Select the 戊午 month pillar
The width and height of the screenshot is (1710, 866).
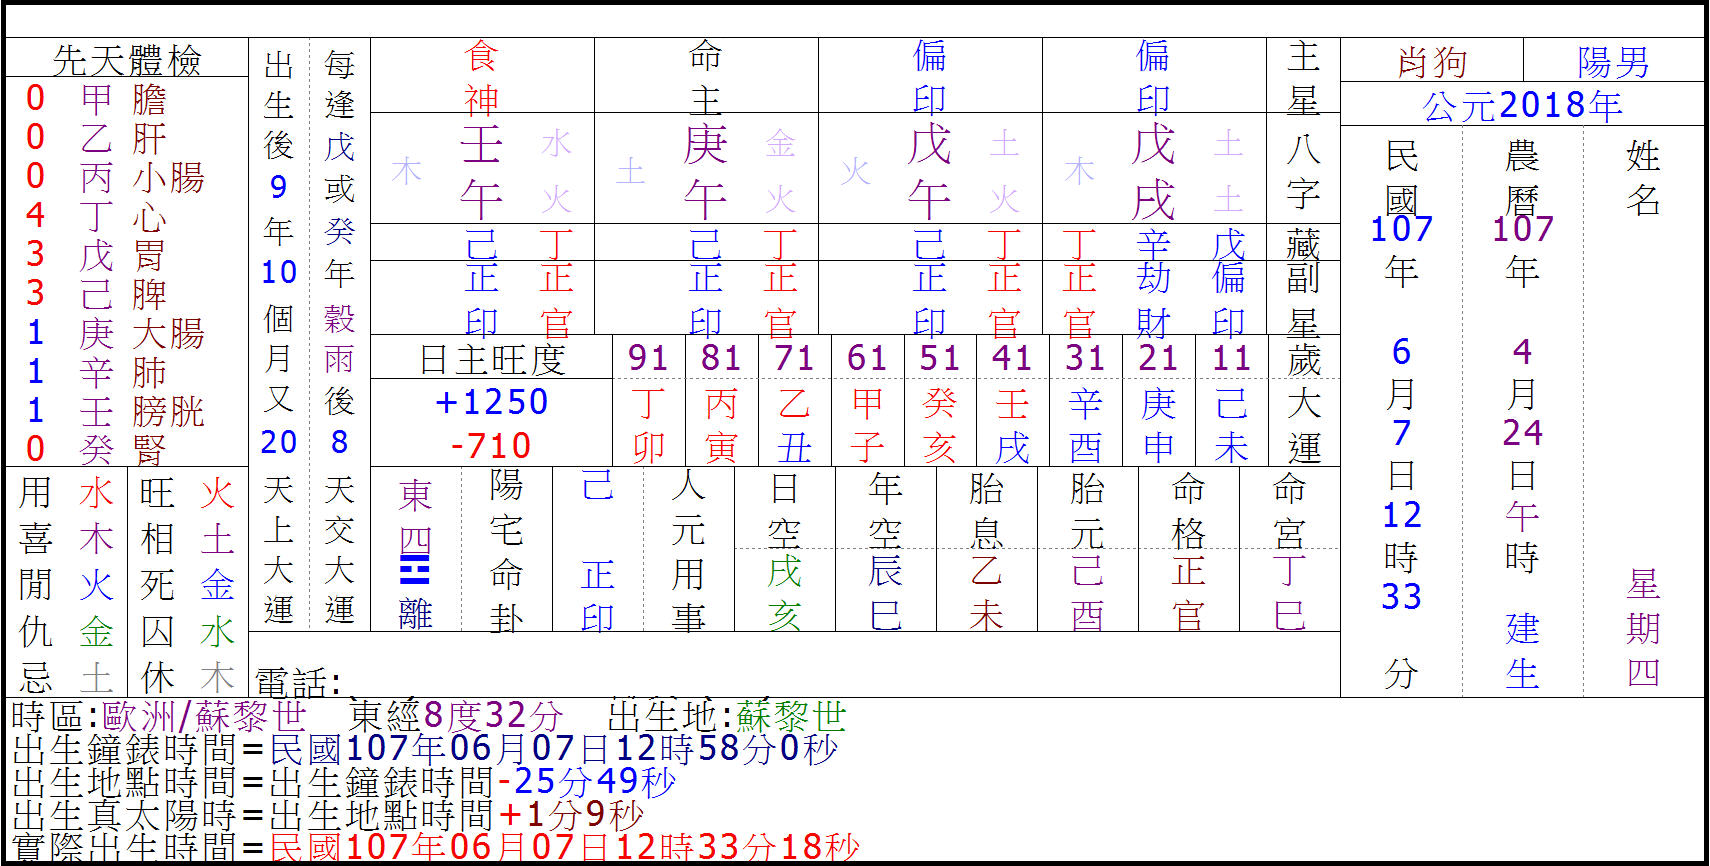[x=929, y=171]
